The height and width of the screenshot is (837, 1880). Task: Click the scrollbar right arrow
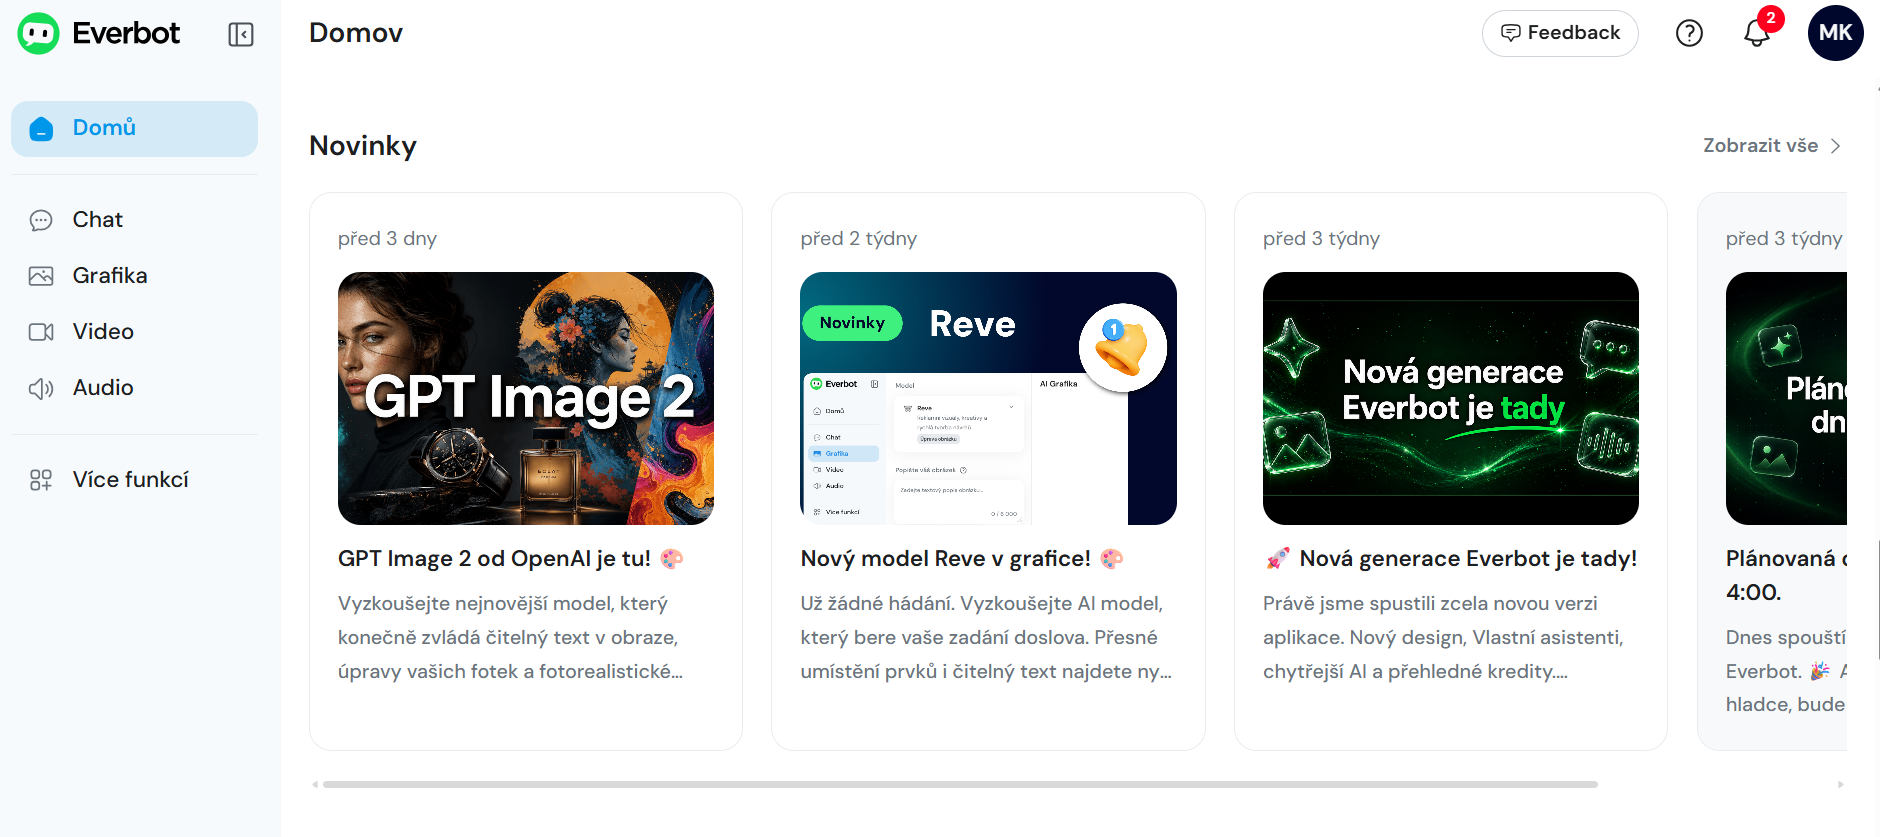click(1840, 785)
